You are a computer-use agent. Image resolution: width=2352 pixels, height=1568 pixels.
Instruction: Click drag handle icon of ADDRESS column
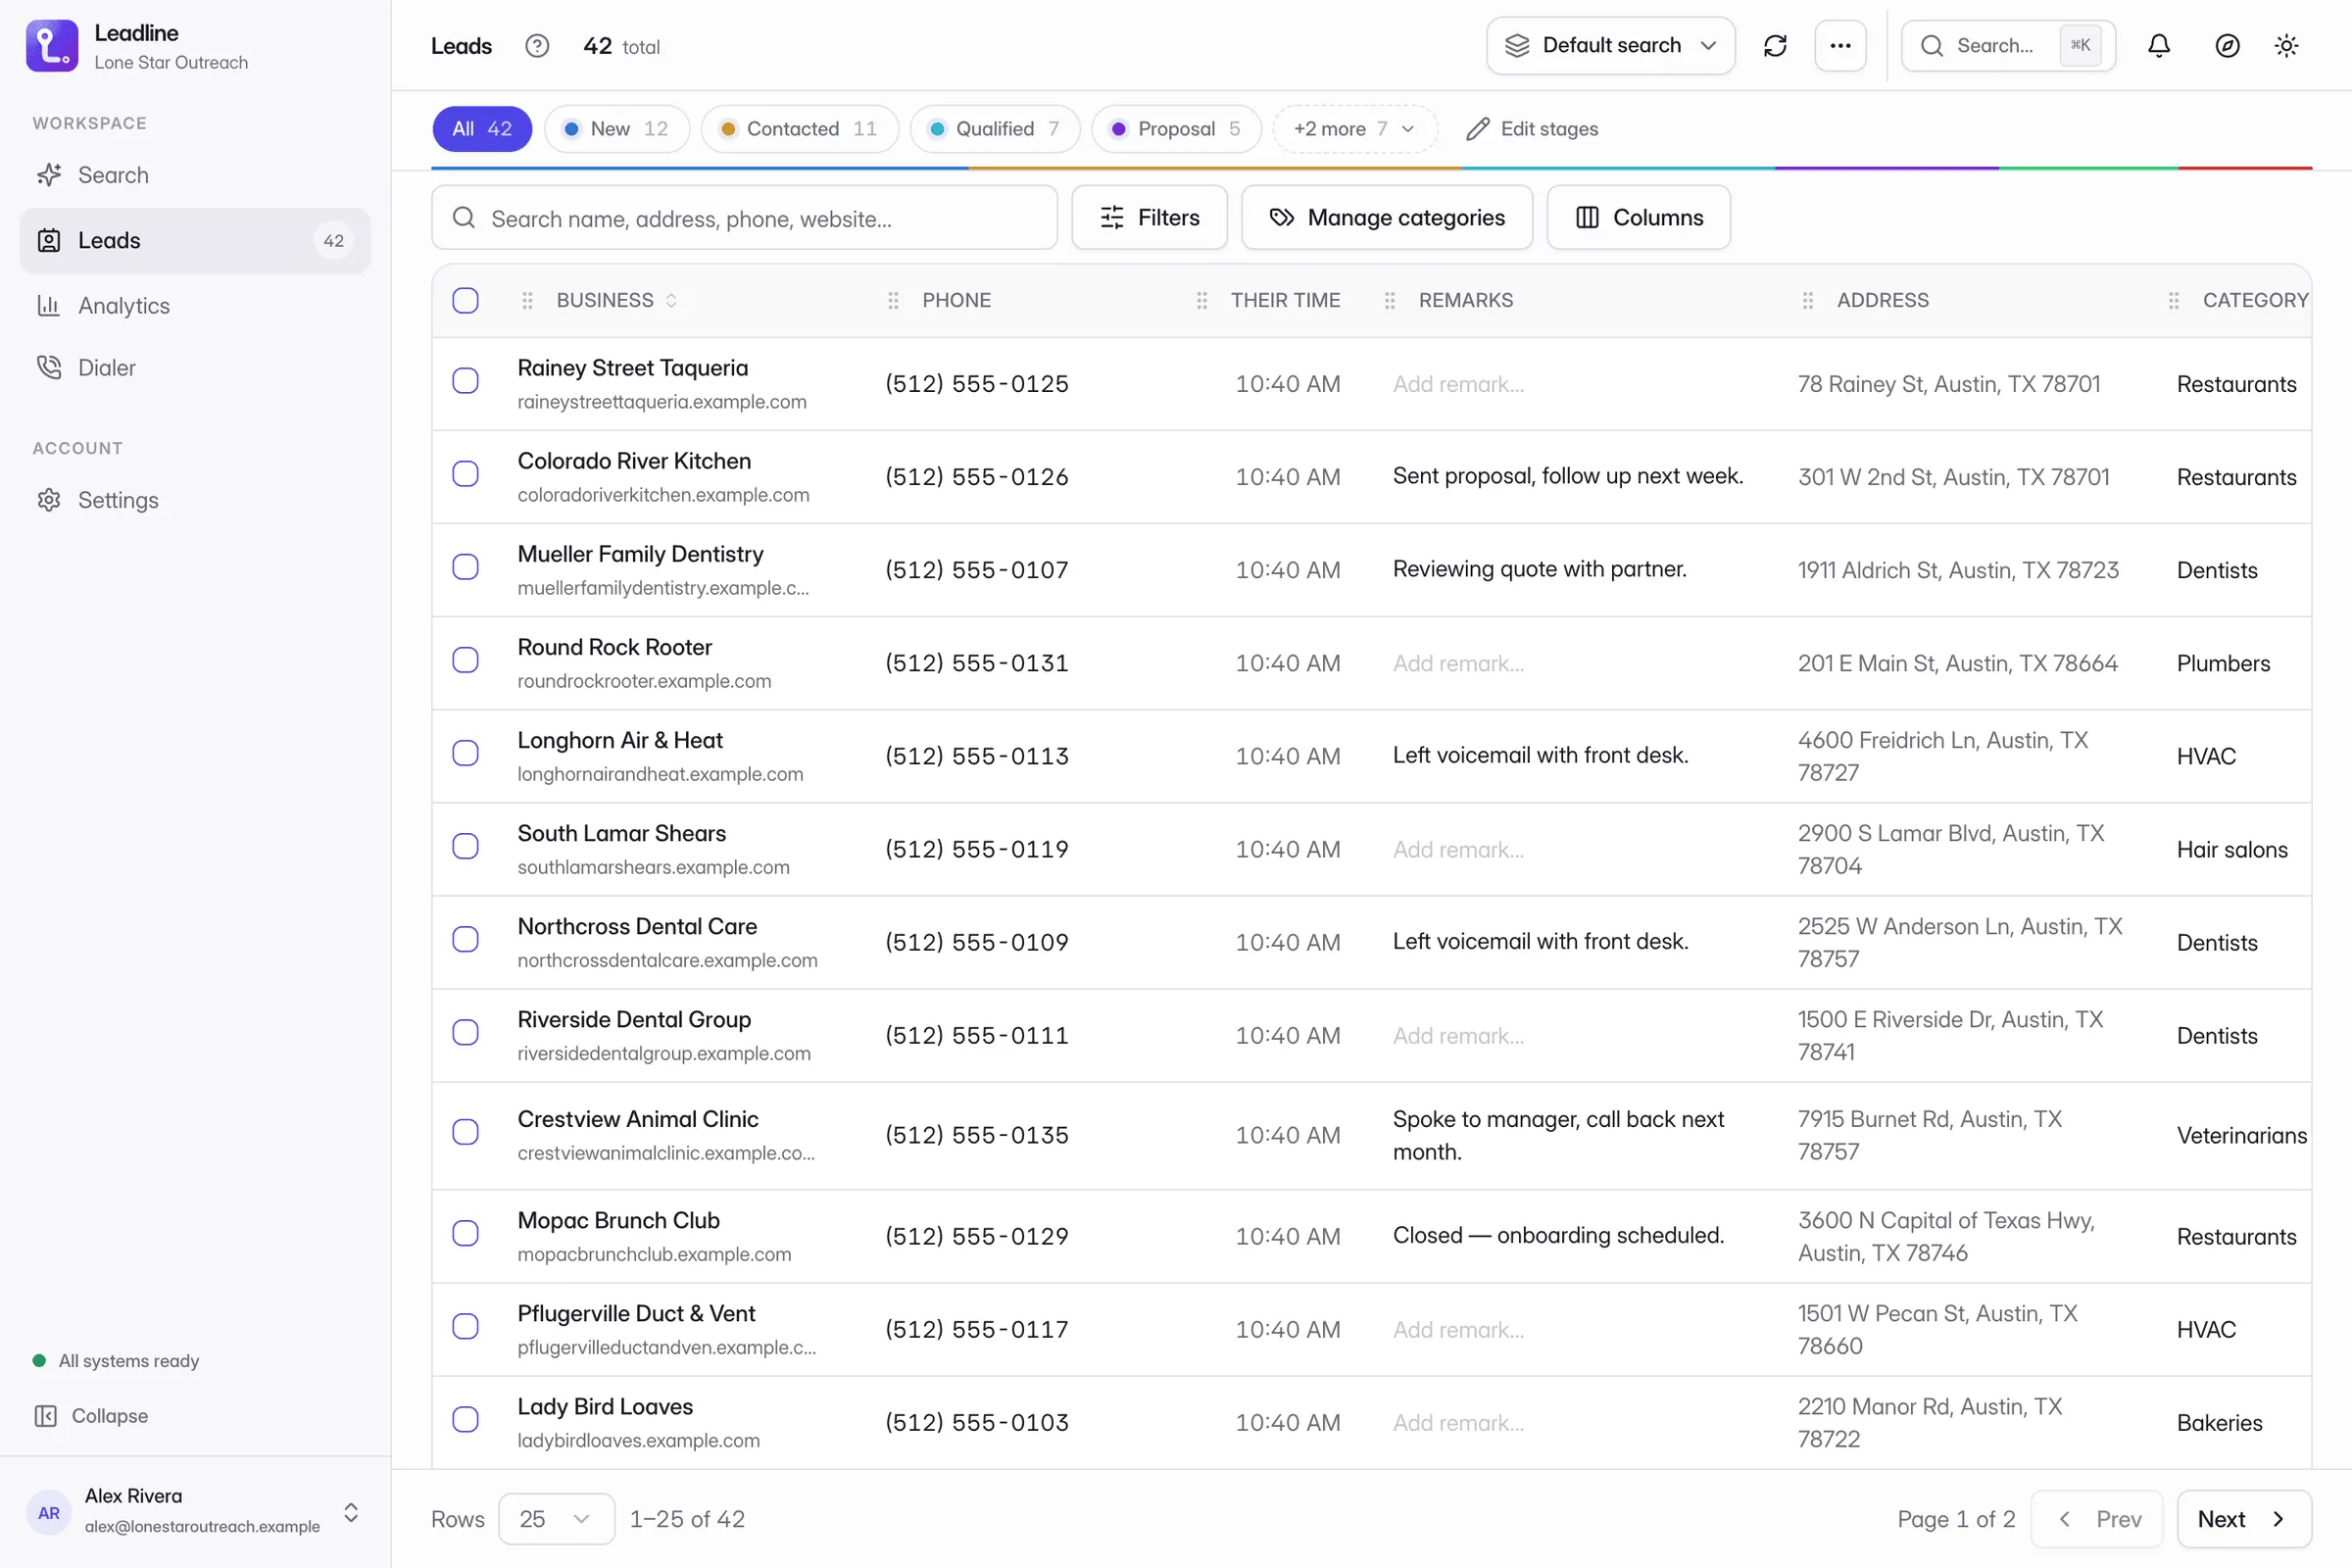1808,300
